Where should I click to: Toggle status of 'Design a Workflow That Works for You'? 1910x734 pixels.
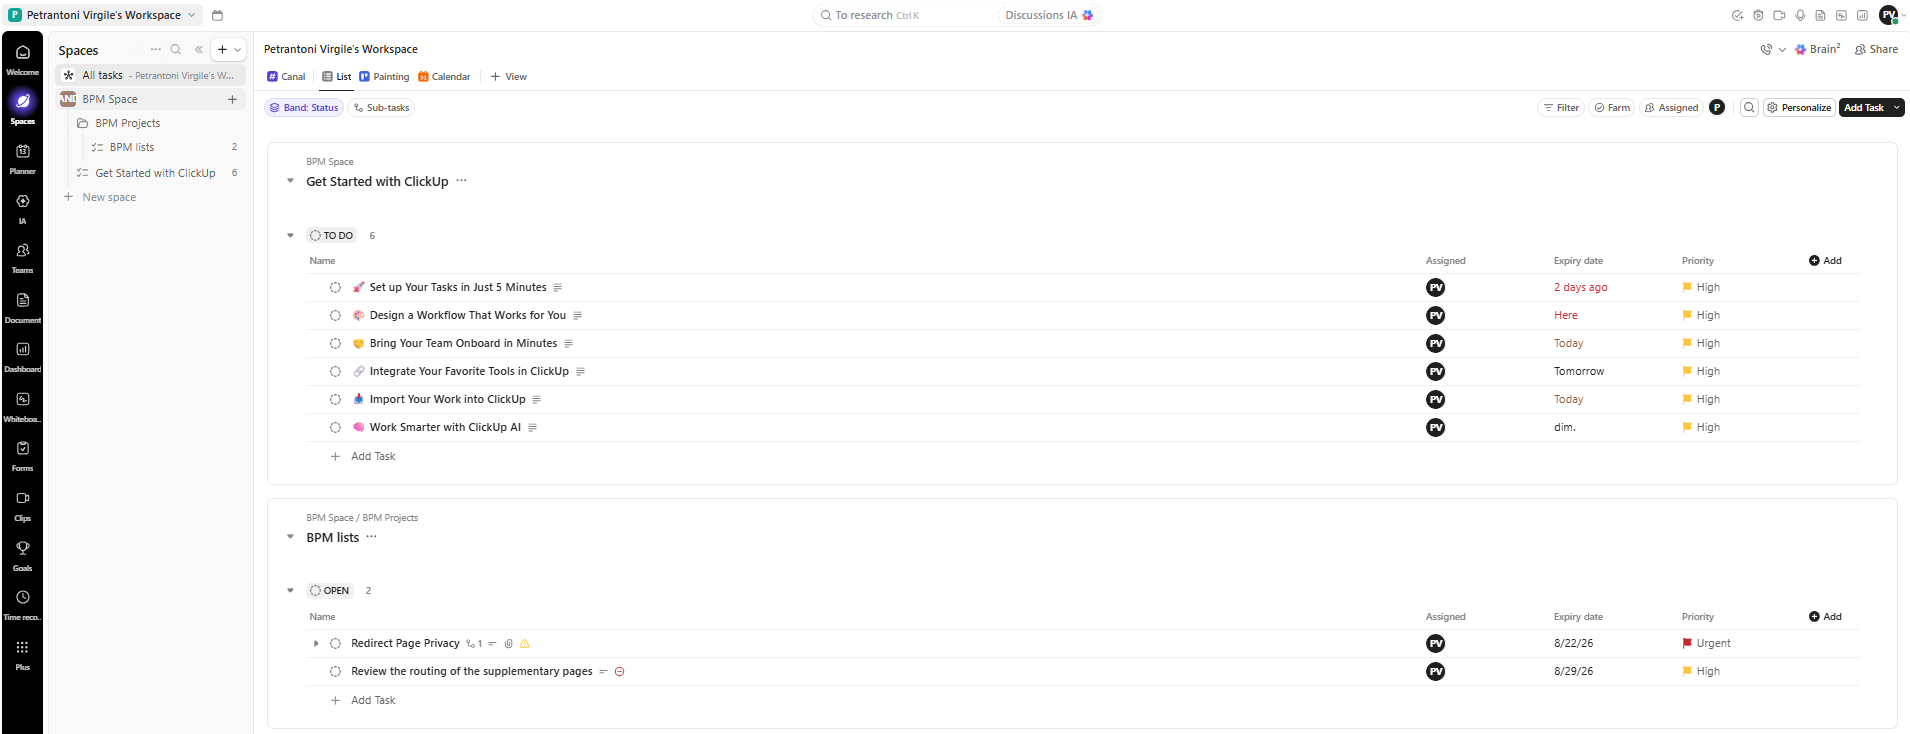[336, 315]
